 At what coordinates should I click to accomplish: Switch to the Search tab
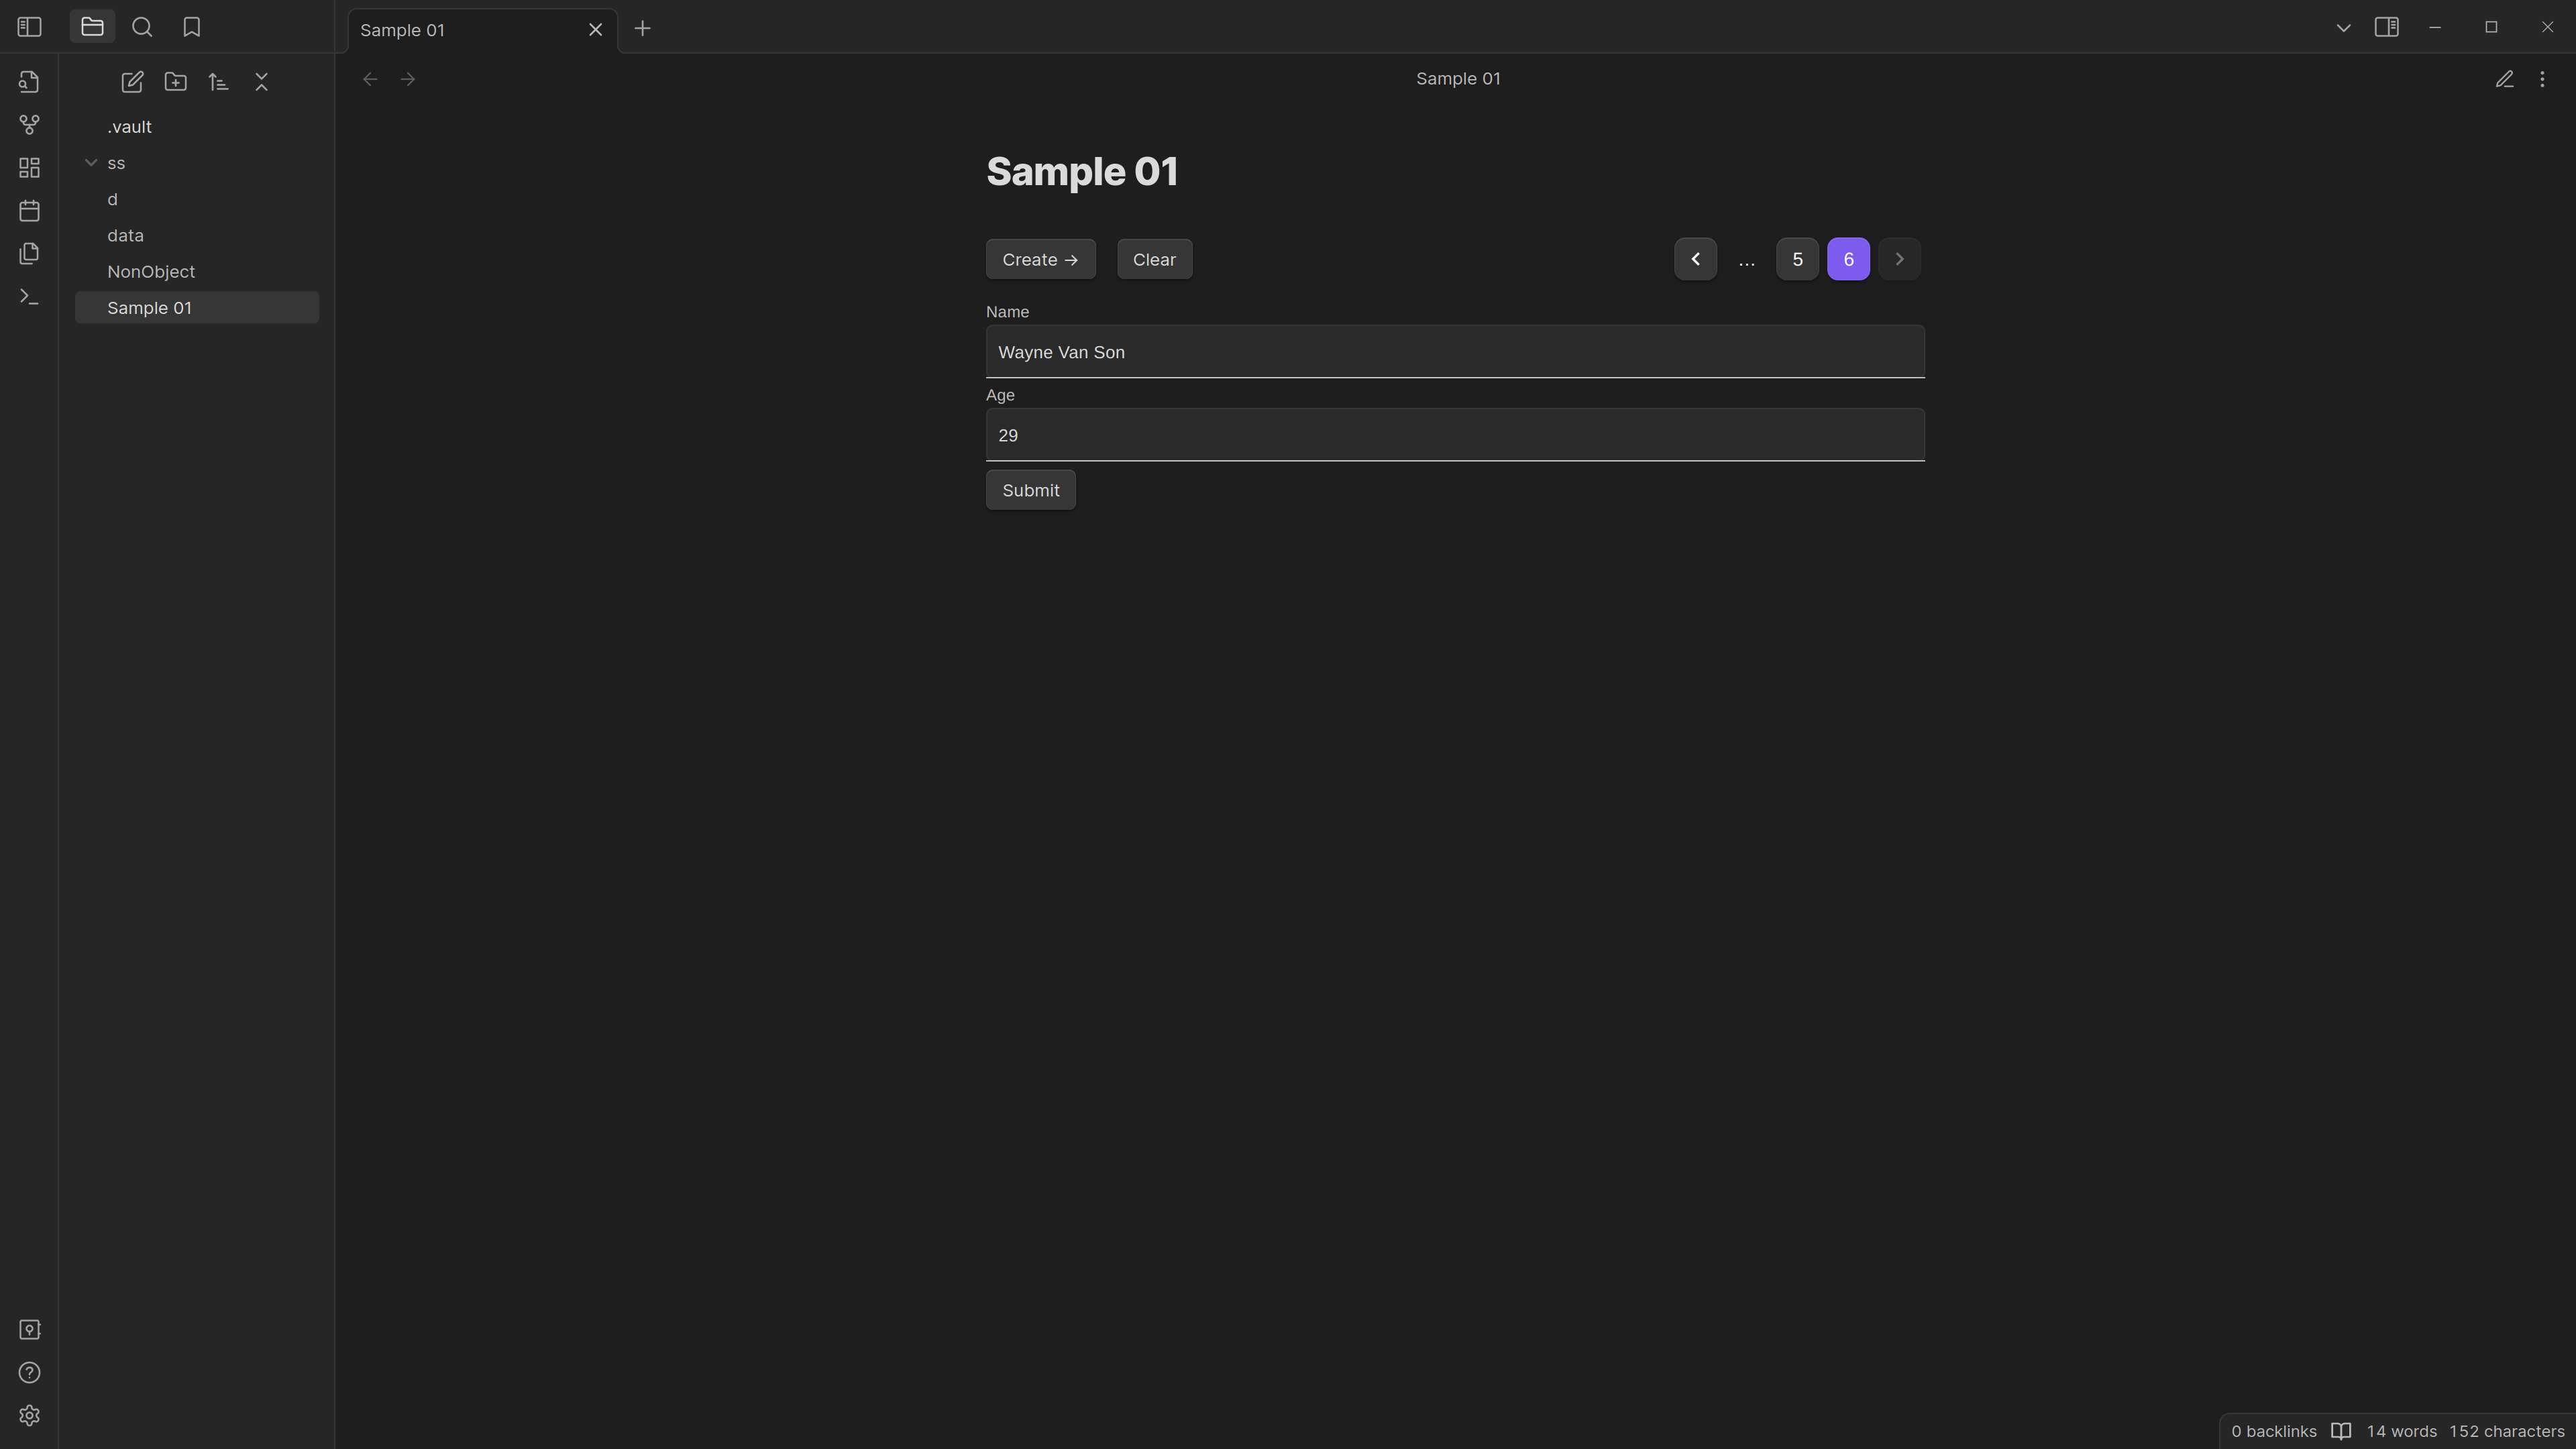pyautogui.click(x=142, y=27)
